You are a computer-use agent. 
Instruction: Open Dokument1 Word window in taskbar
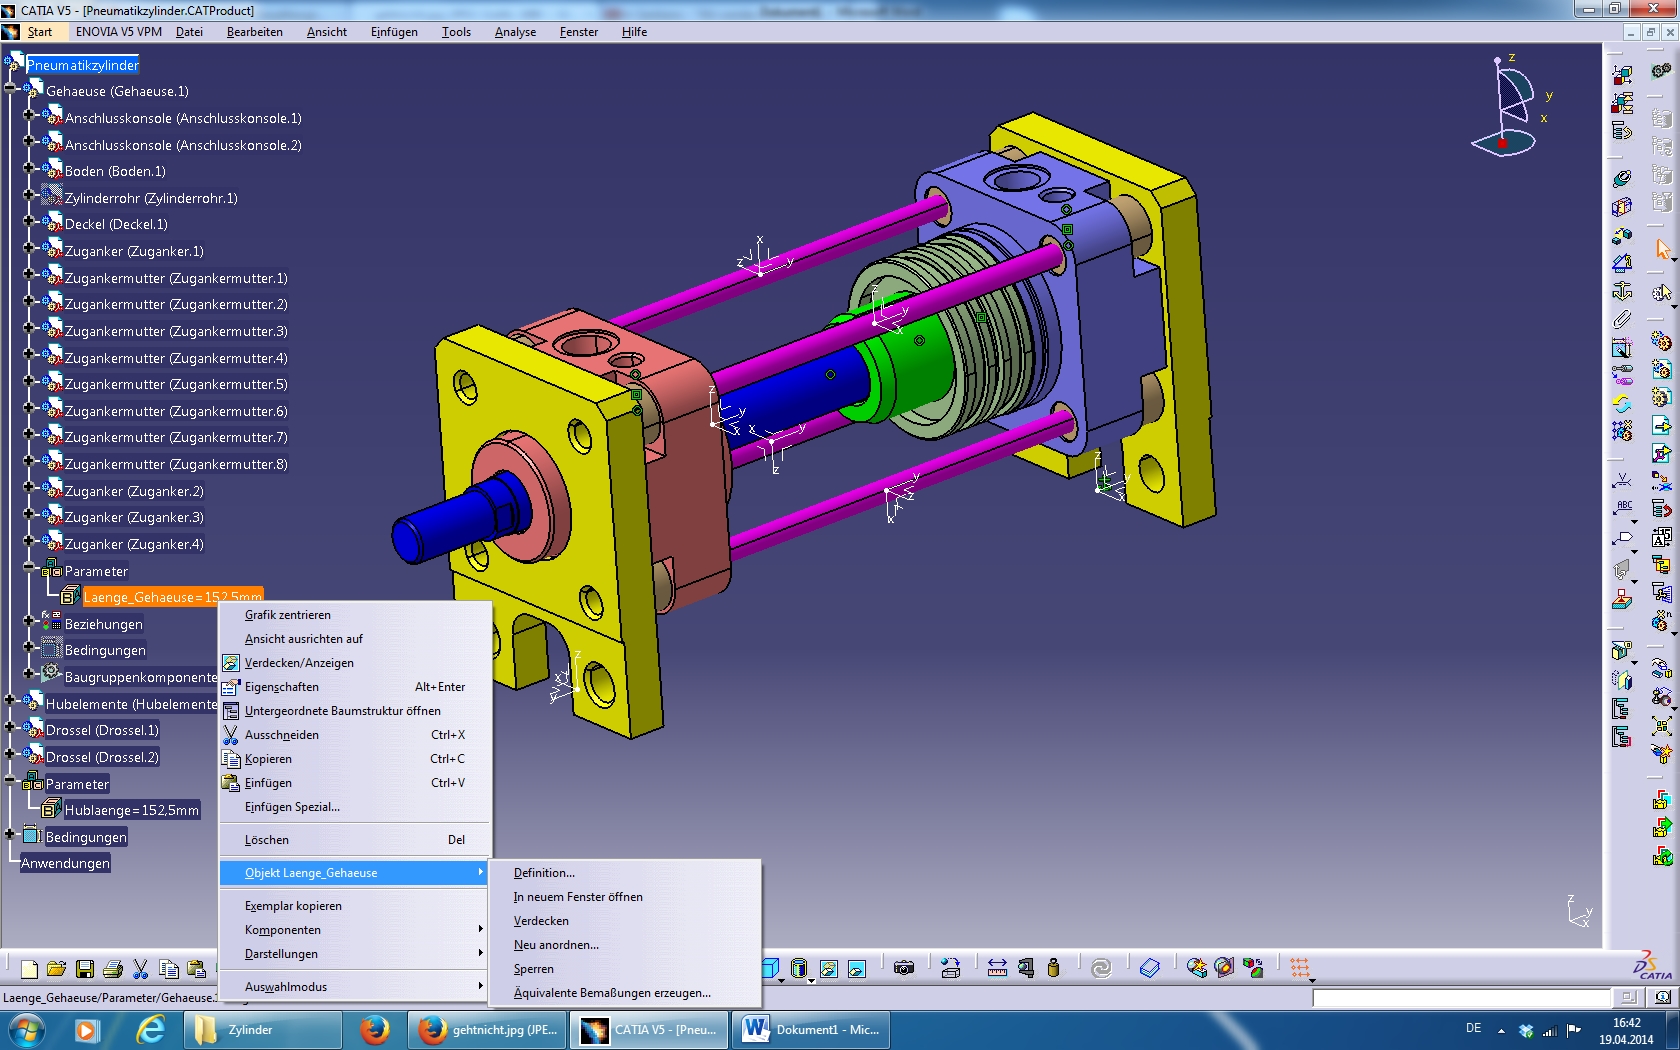click(813, 1029)
